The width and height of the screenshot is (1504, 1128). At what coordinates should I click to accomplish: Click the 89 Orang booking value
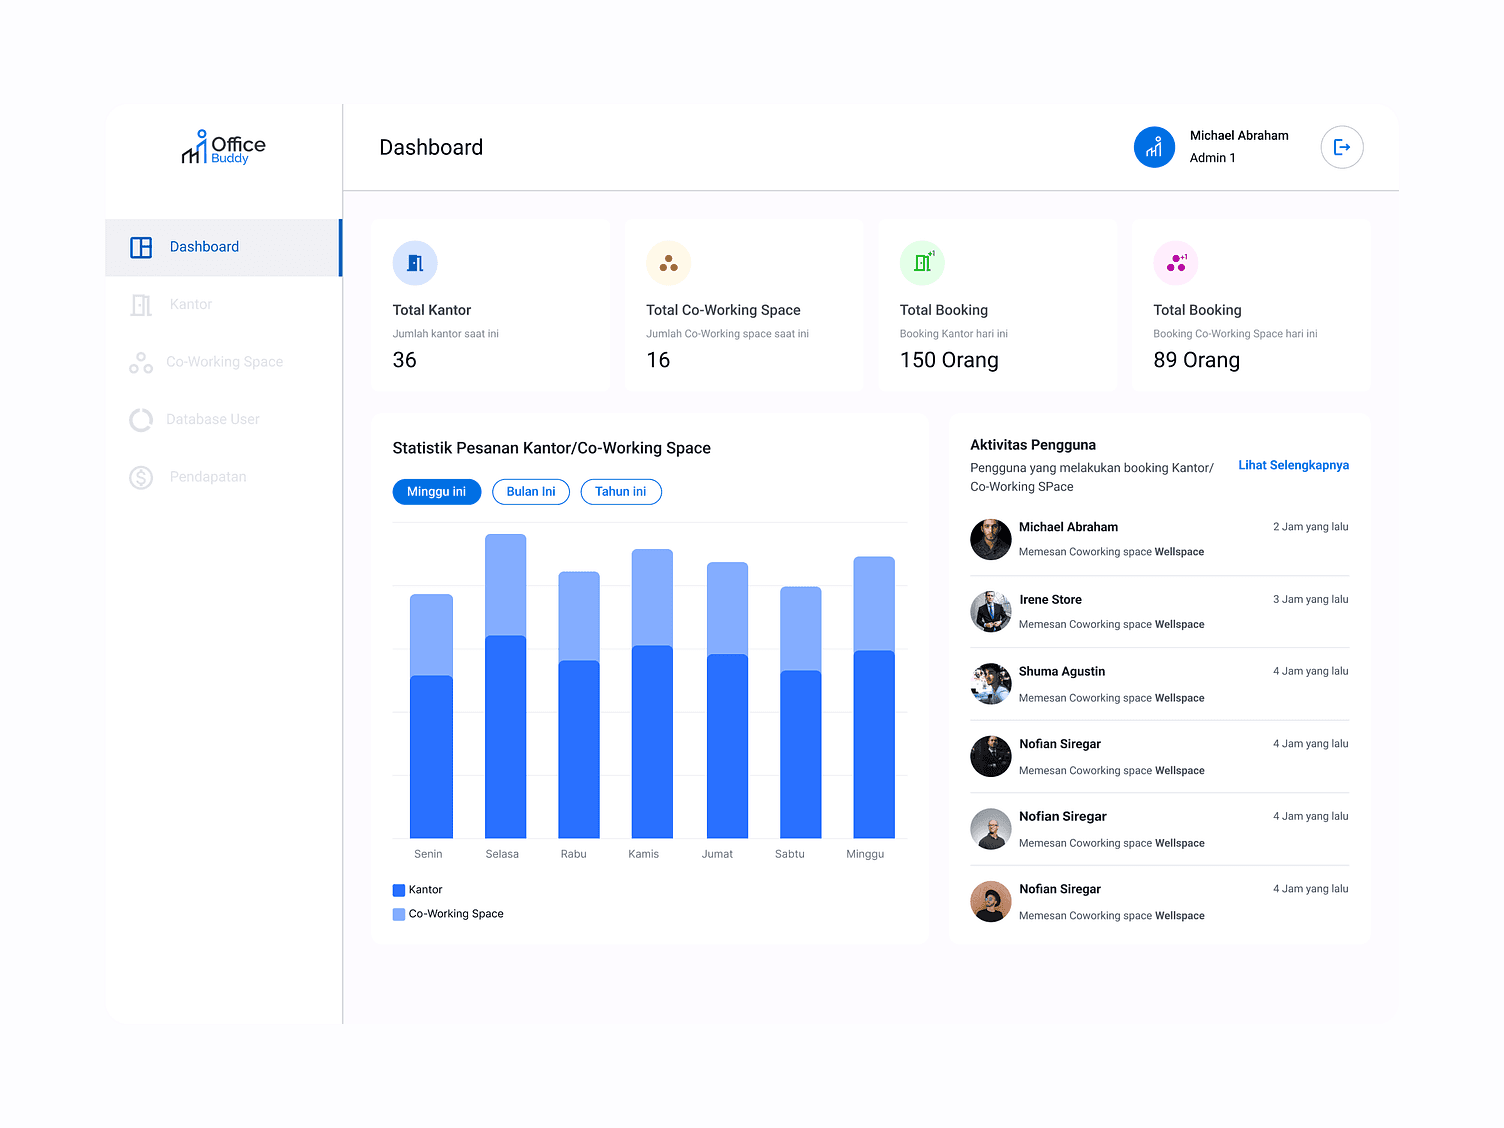[x=1196, y=360]
